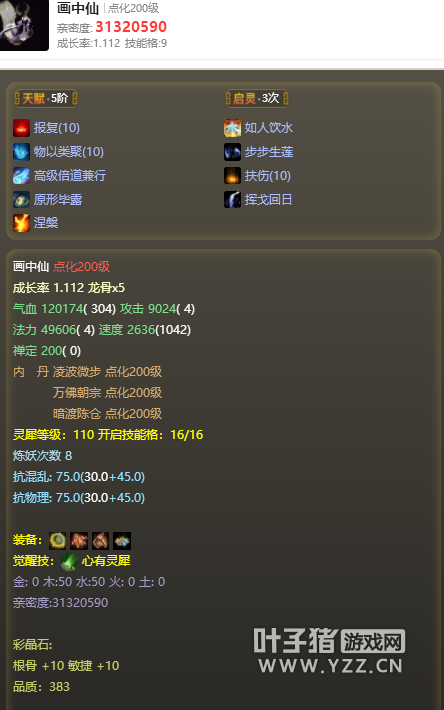The width and height of the screenshot is (444, 710).
Task: Select the 挥戈回日 skill icon
Action: pyautogui.click(x=232, y=200)
